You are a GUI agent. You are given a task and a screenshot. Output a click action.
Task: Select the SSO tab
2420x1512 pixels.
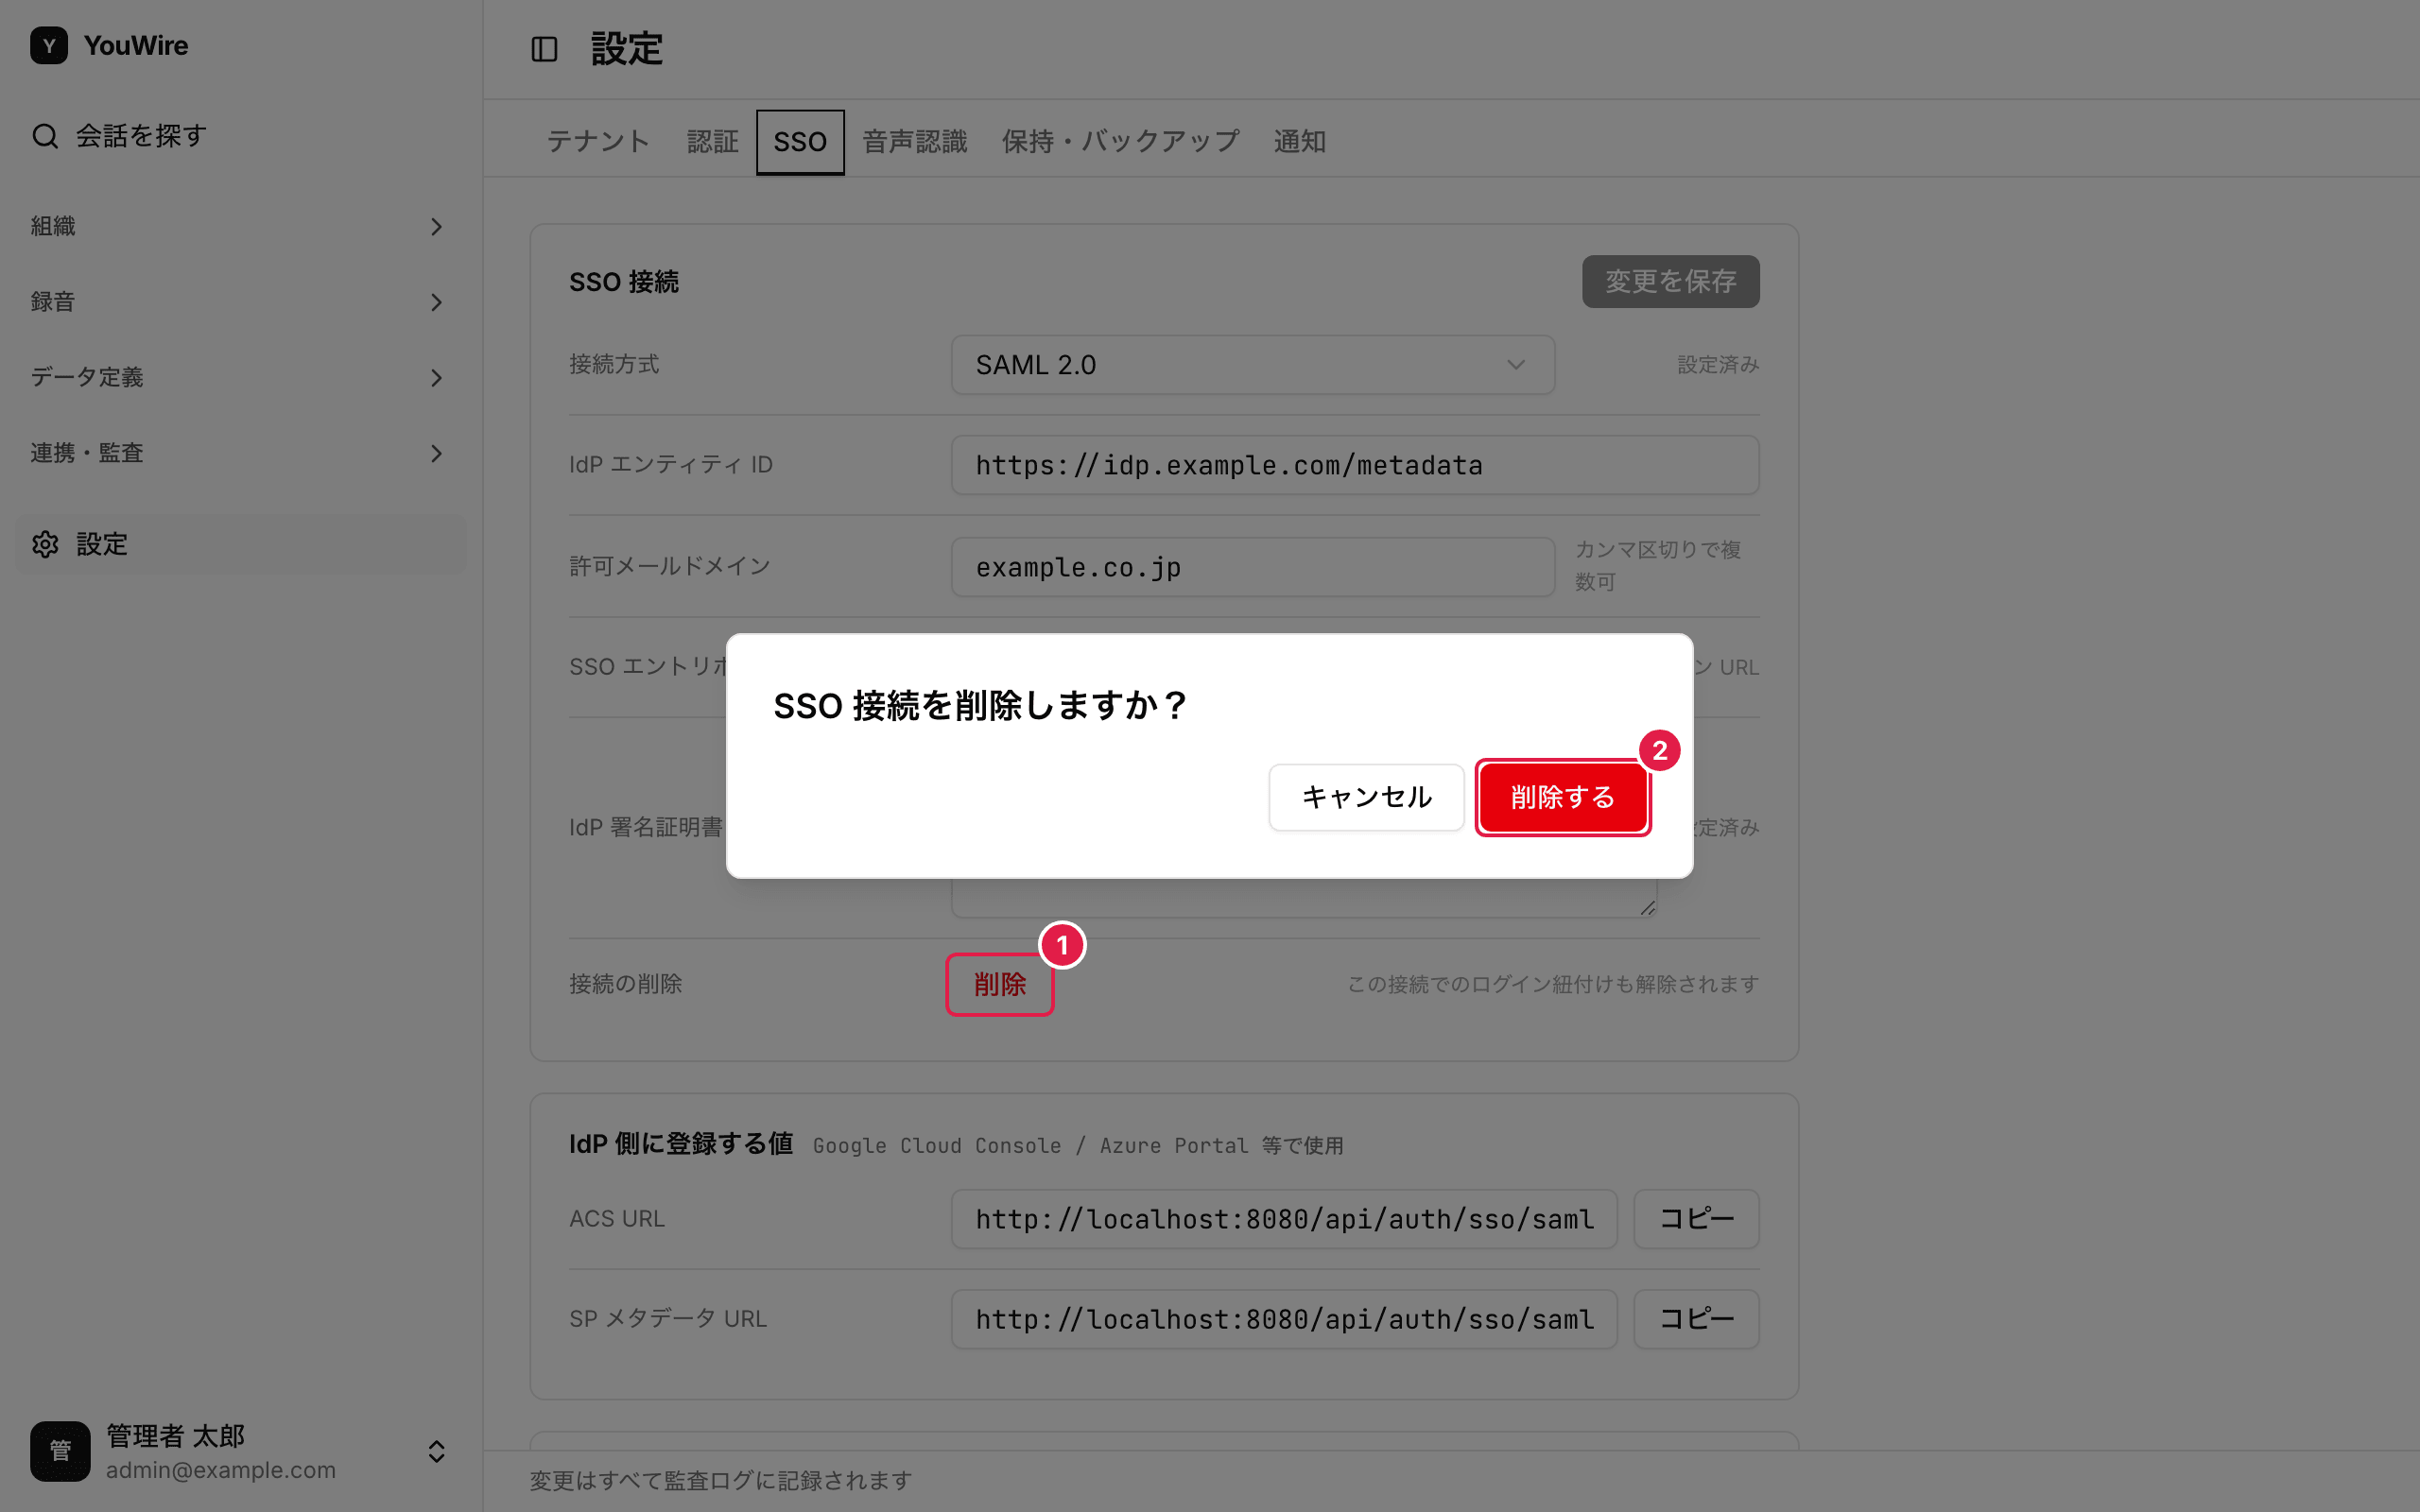point(800,142)
